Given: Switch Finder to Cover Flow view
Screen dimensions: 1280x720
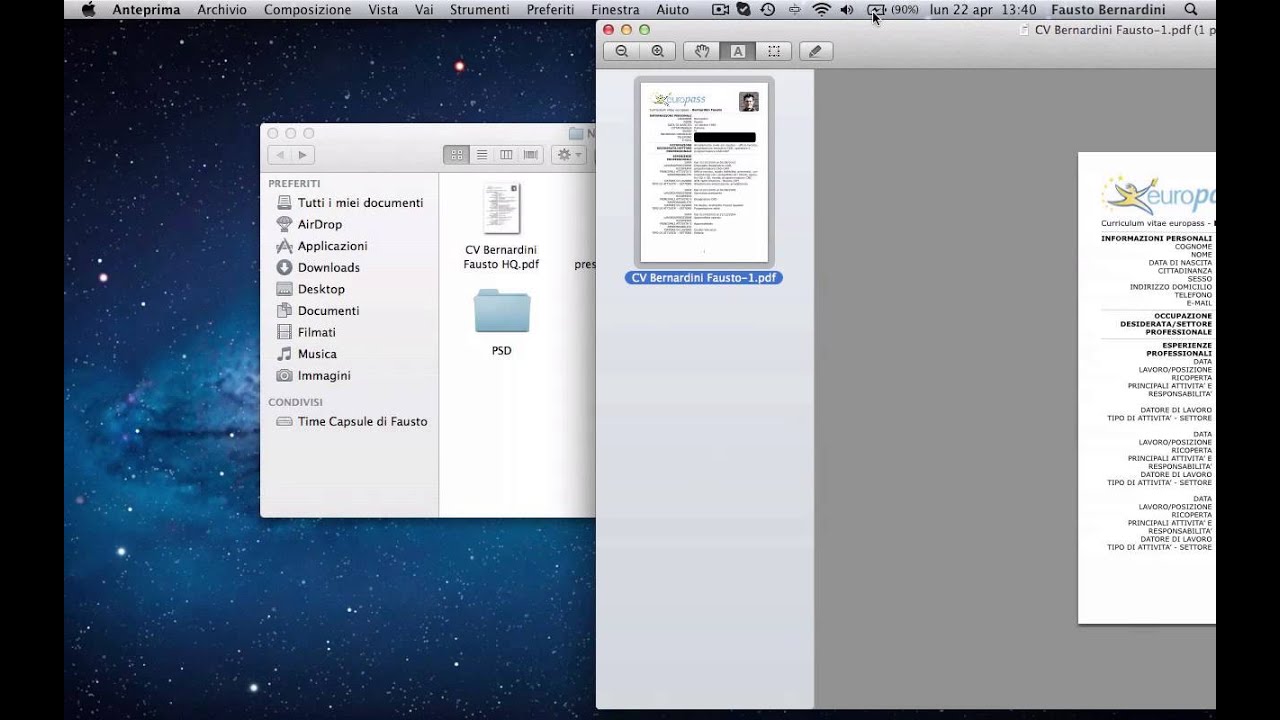Looking at the screenshot, I should (x=531, y=155).
